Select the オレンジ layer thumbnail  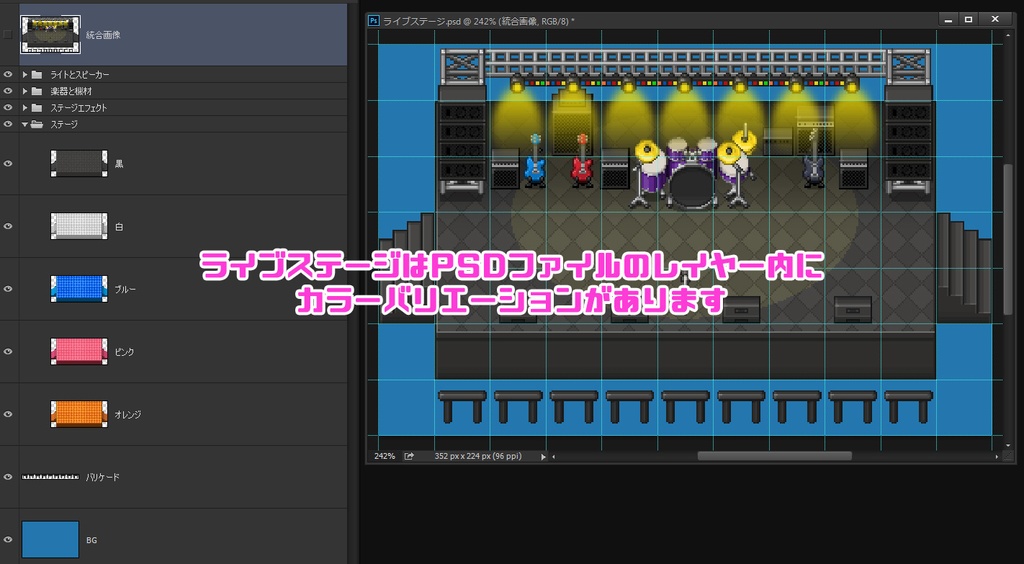(x=79, y=415)
